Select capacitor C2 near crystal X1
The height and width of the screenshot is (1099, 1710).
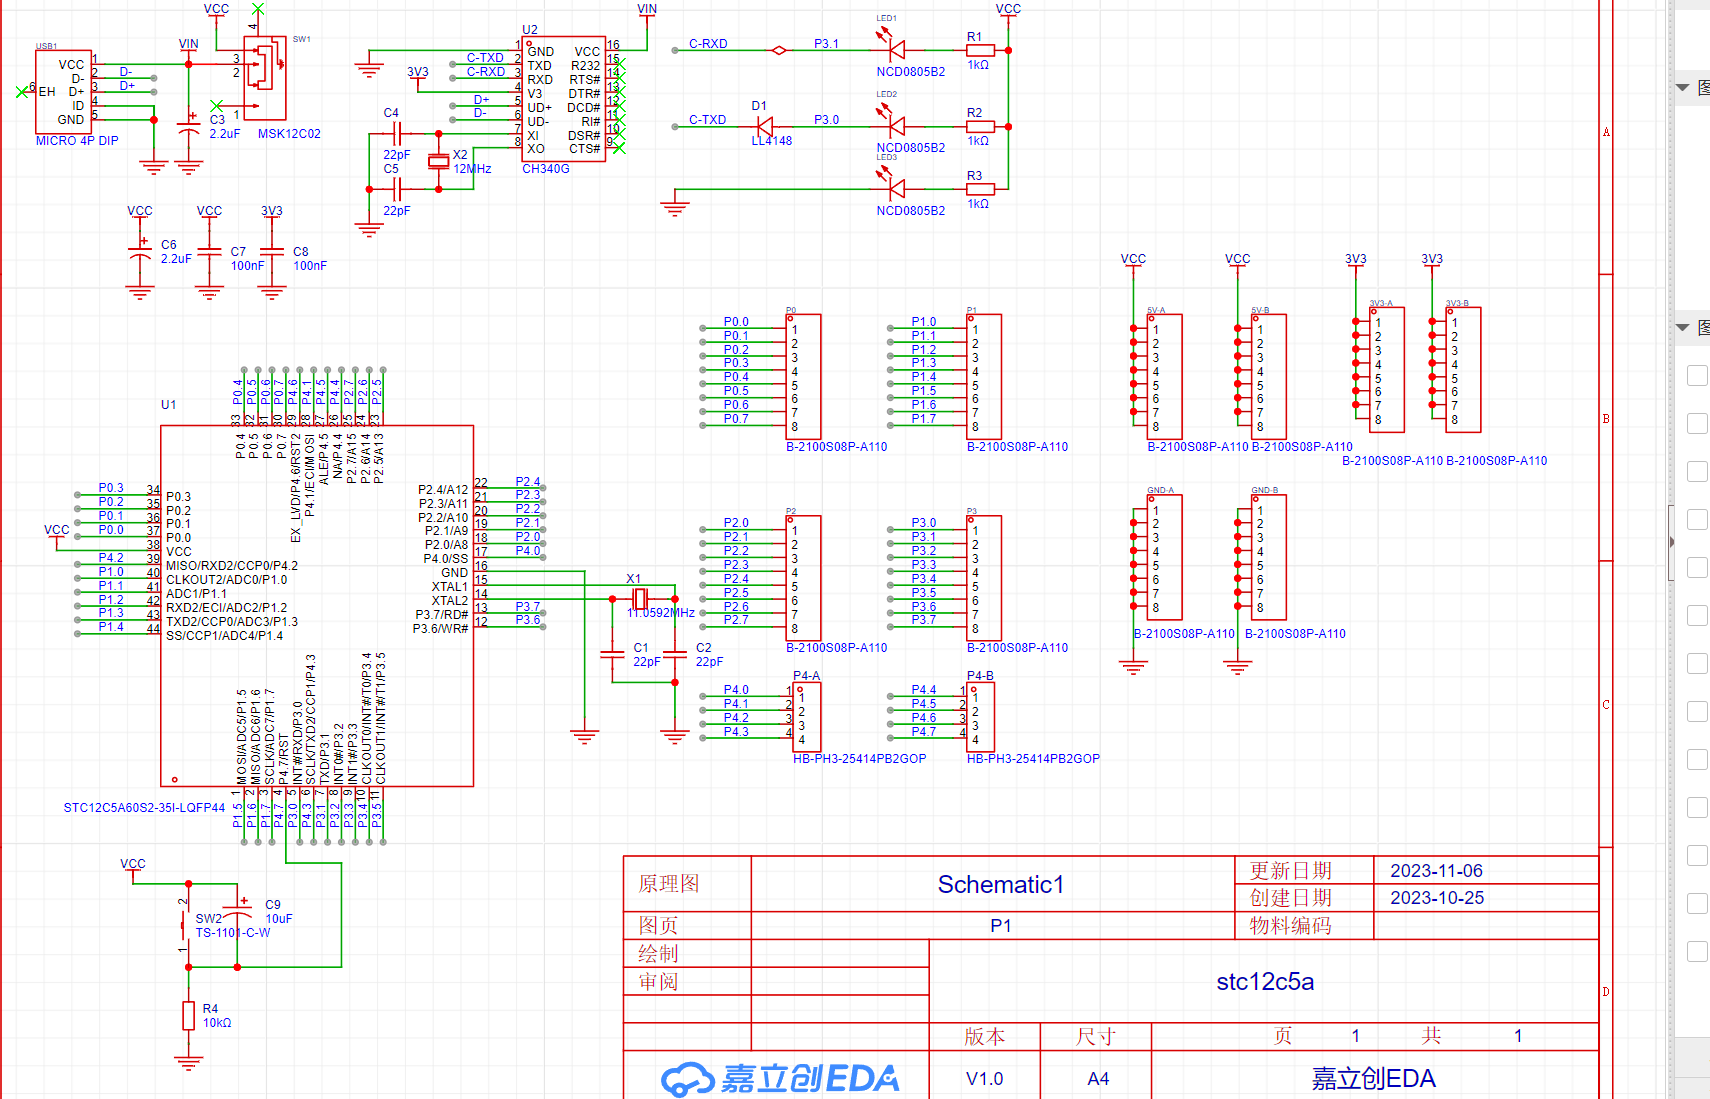click(675, 654)
